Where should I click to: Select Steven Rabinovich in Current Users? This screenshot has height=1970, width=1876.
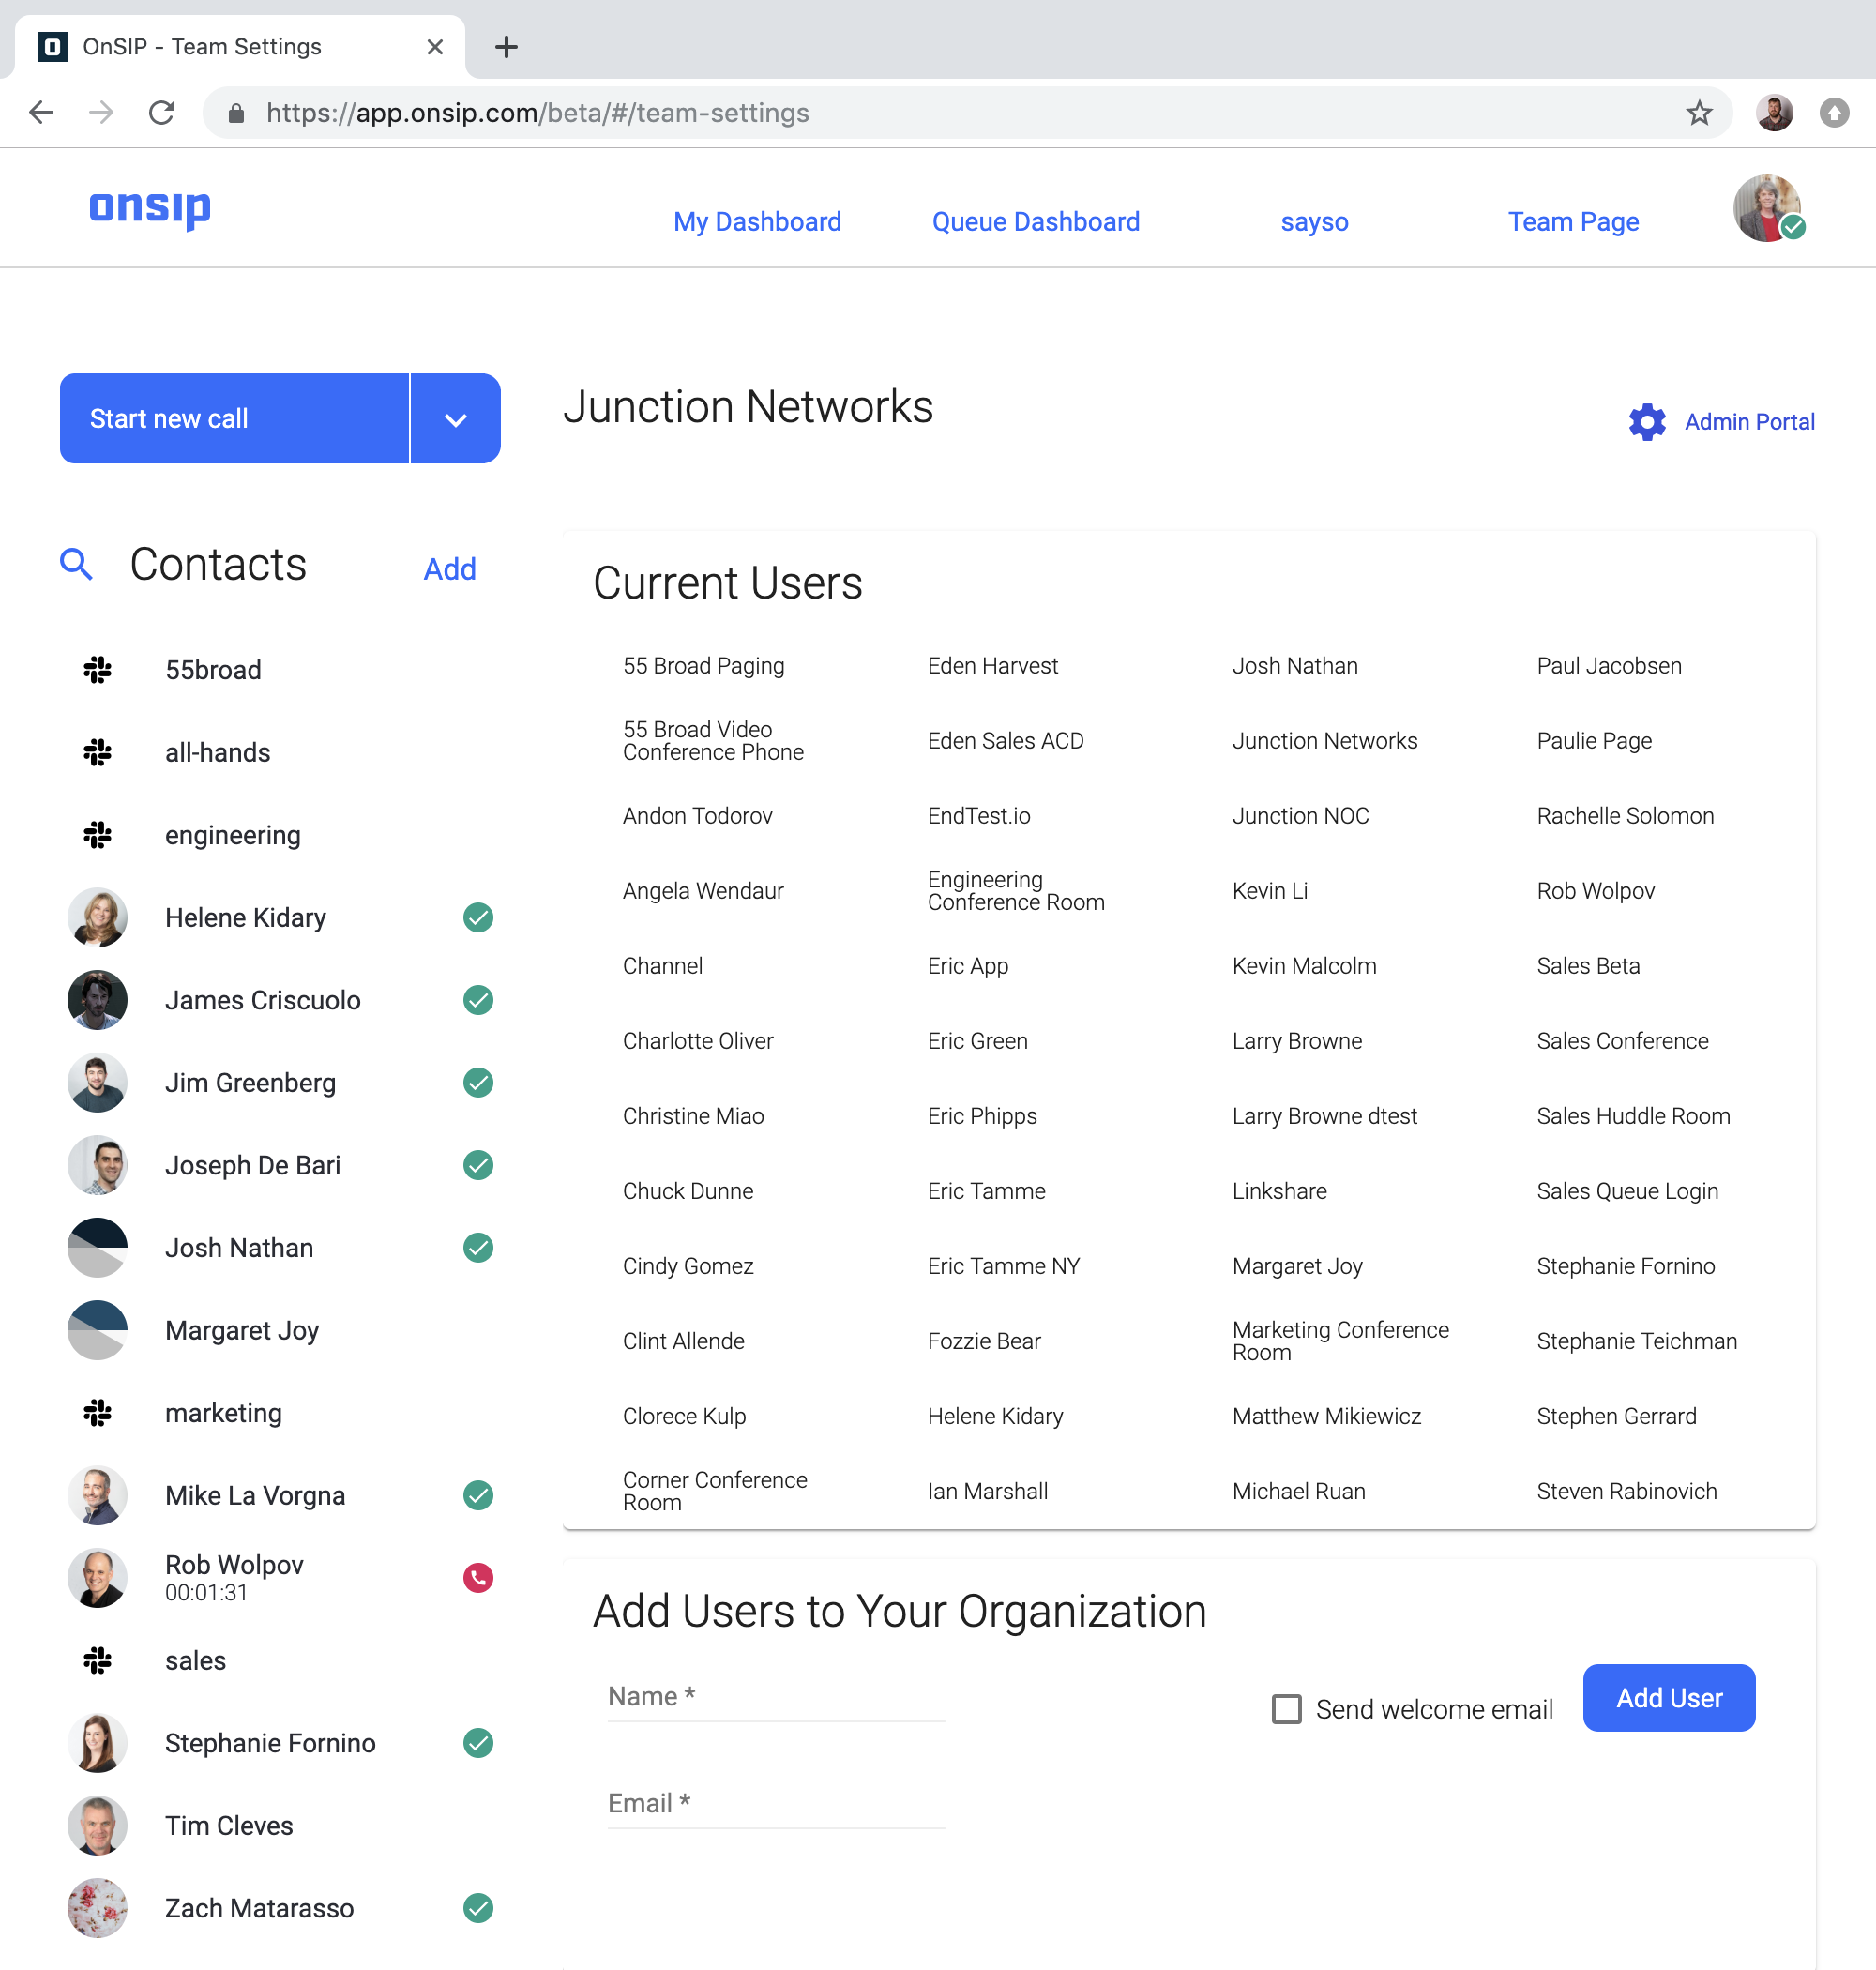click(x=1627, y=1491)
